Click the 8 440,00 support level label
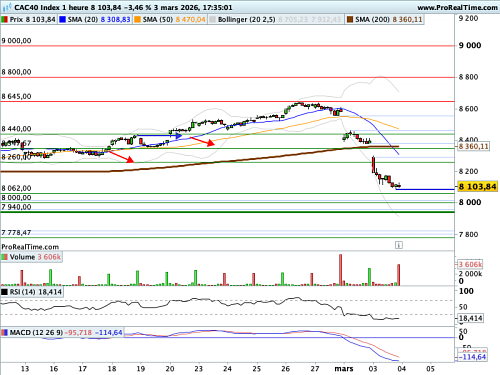Screen dimensions: 500x375 (16, 129)
